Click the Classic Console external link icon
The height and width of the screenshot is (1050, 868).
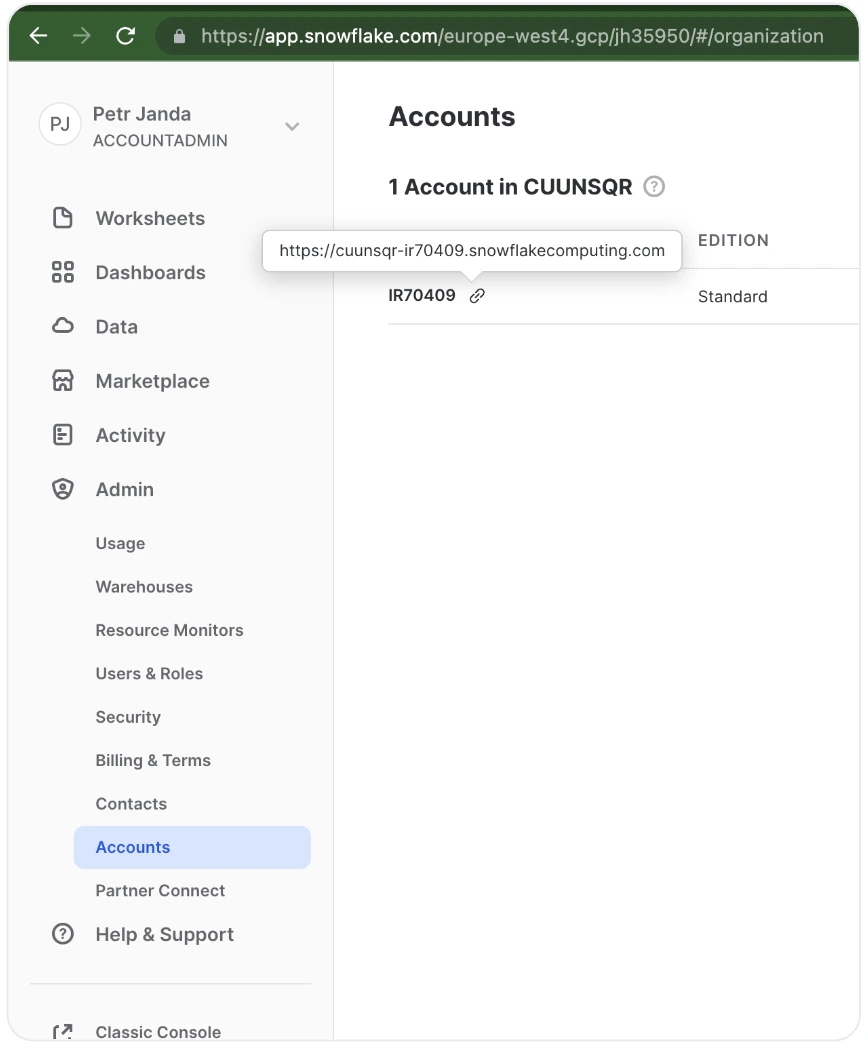tap(62, 1031)
